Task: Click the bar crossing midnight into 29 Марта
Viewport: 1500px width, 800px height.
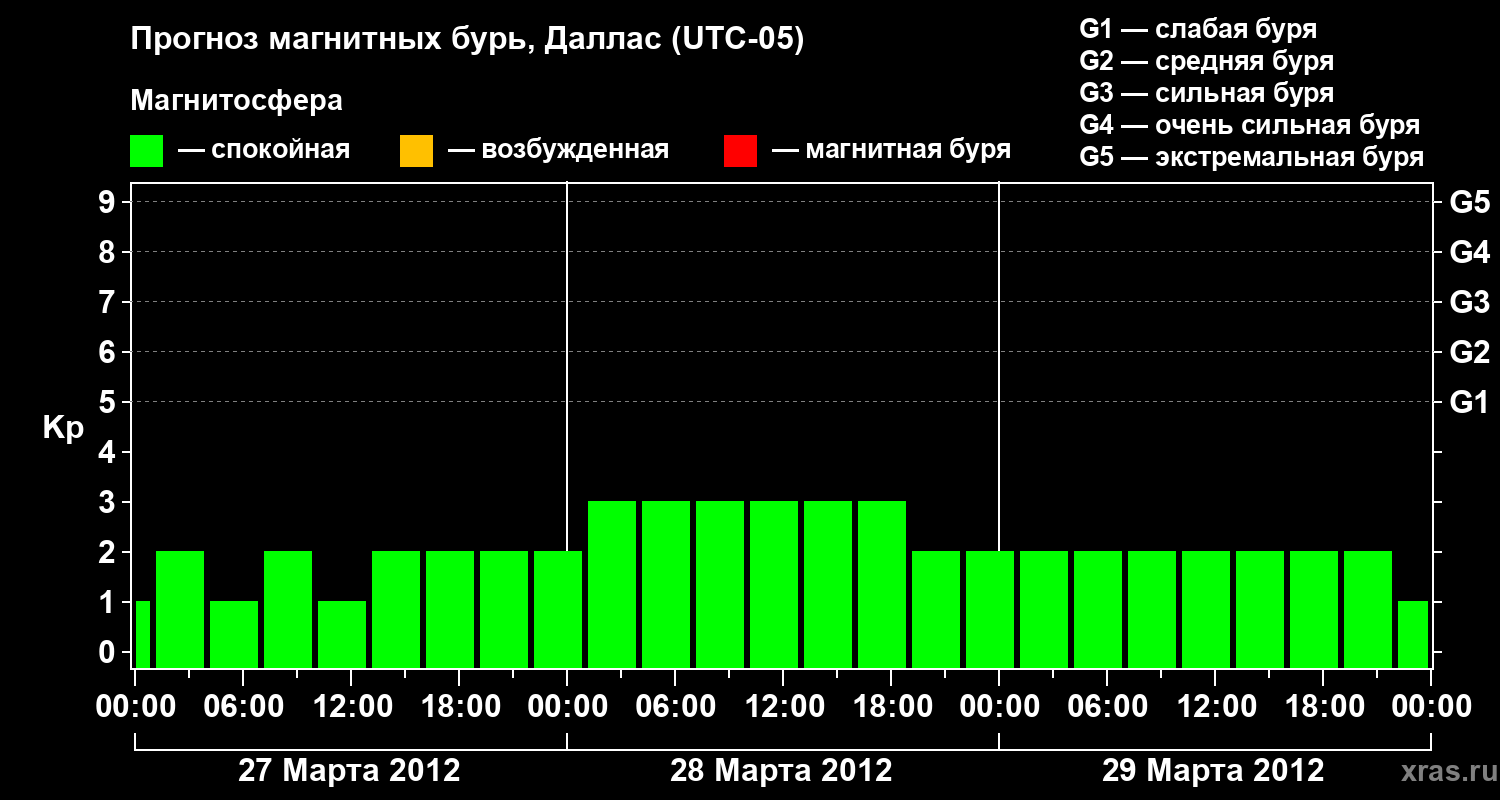Action: (x=990, y=609)
